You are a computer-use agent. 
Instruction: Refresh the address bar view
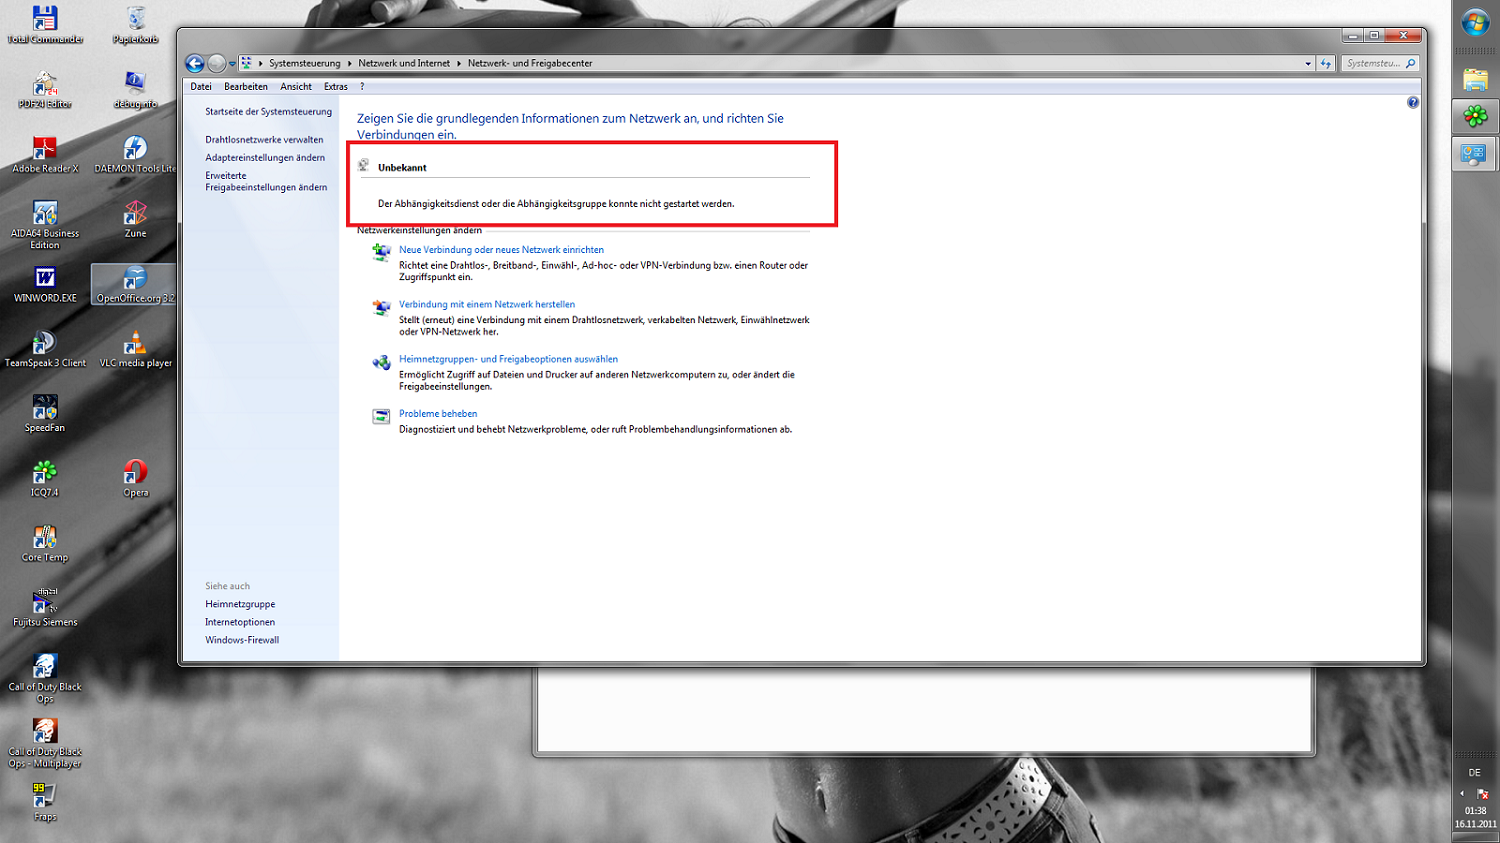click(x=1326, y=63)
